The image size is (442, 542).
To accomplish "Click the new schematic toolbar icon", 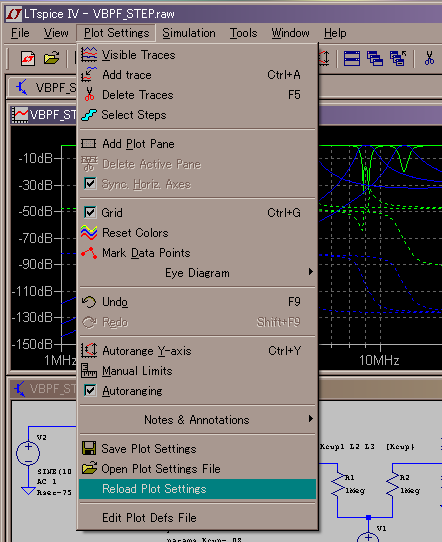I will (28, 58).
